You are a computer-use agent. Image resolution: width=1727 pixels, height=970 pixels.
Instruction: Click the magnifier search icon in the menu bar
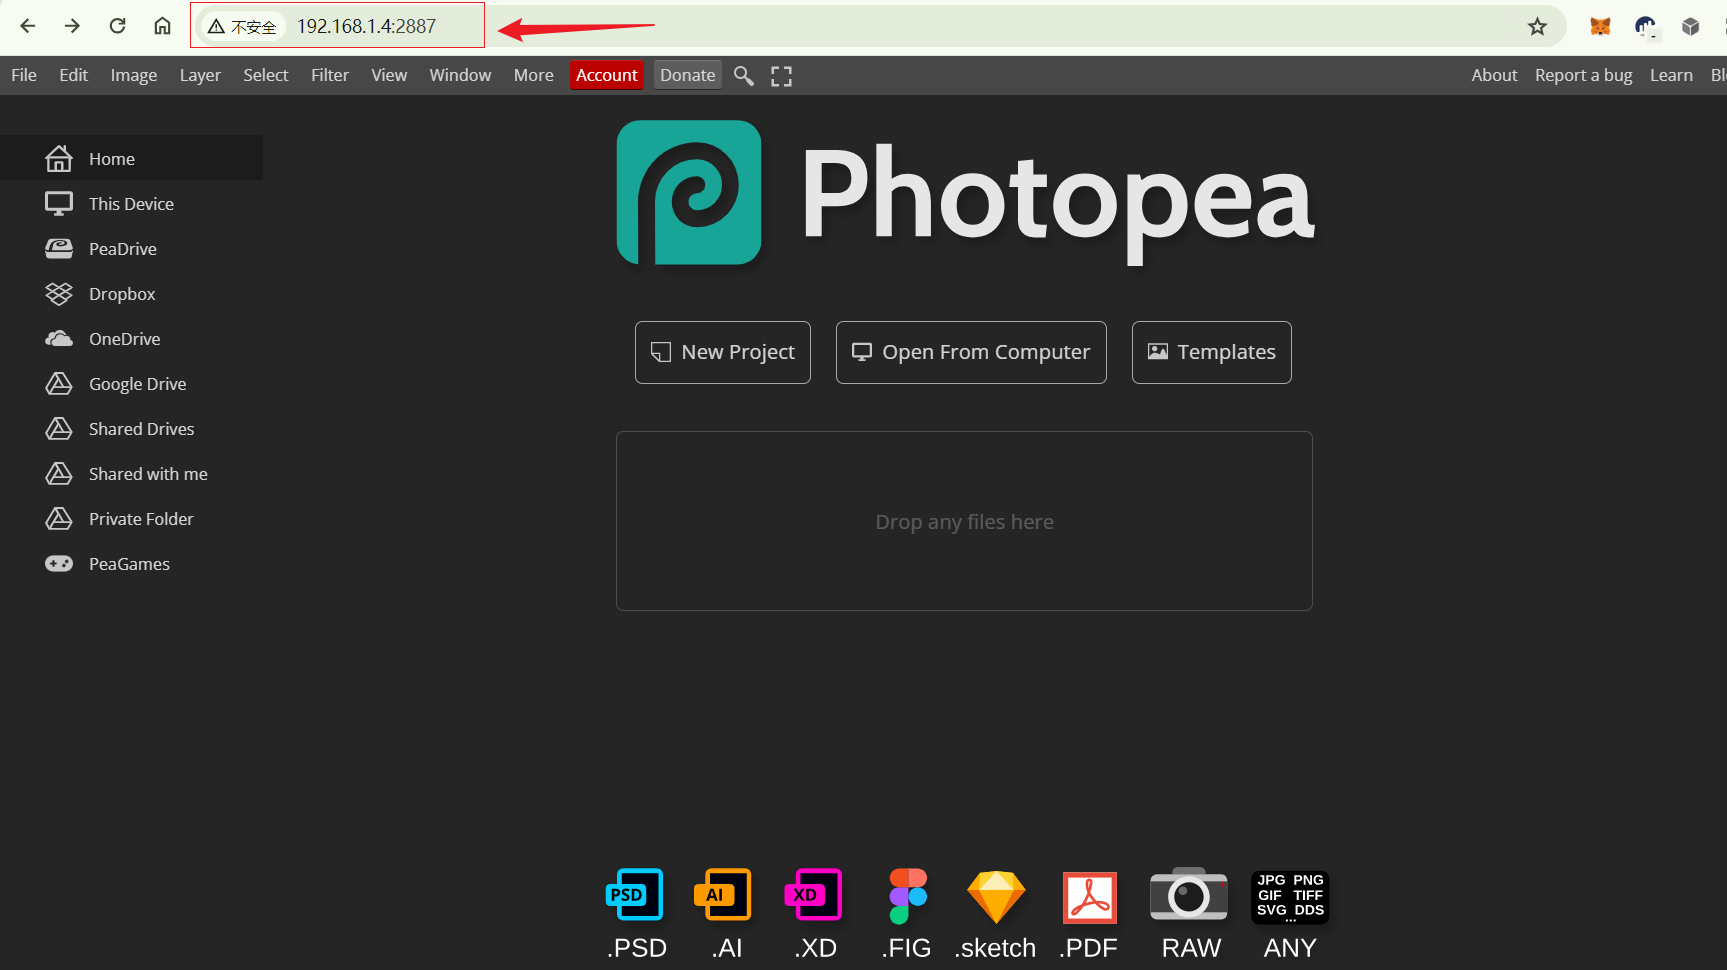[x=743, y=76]
